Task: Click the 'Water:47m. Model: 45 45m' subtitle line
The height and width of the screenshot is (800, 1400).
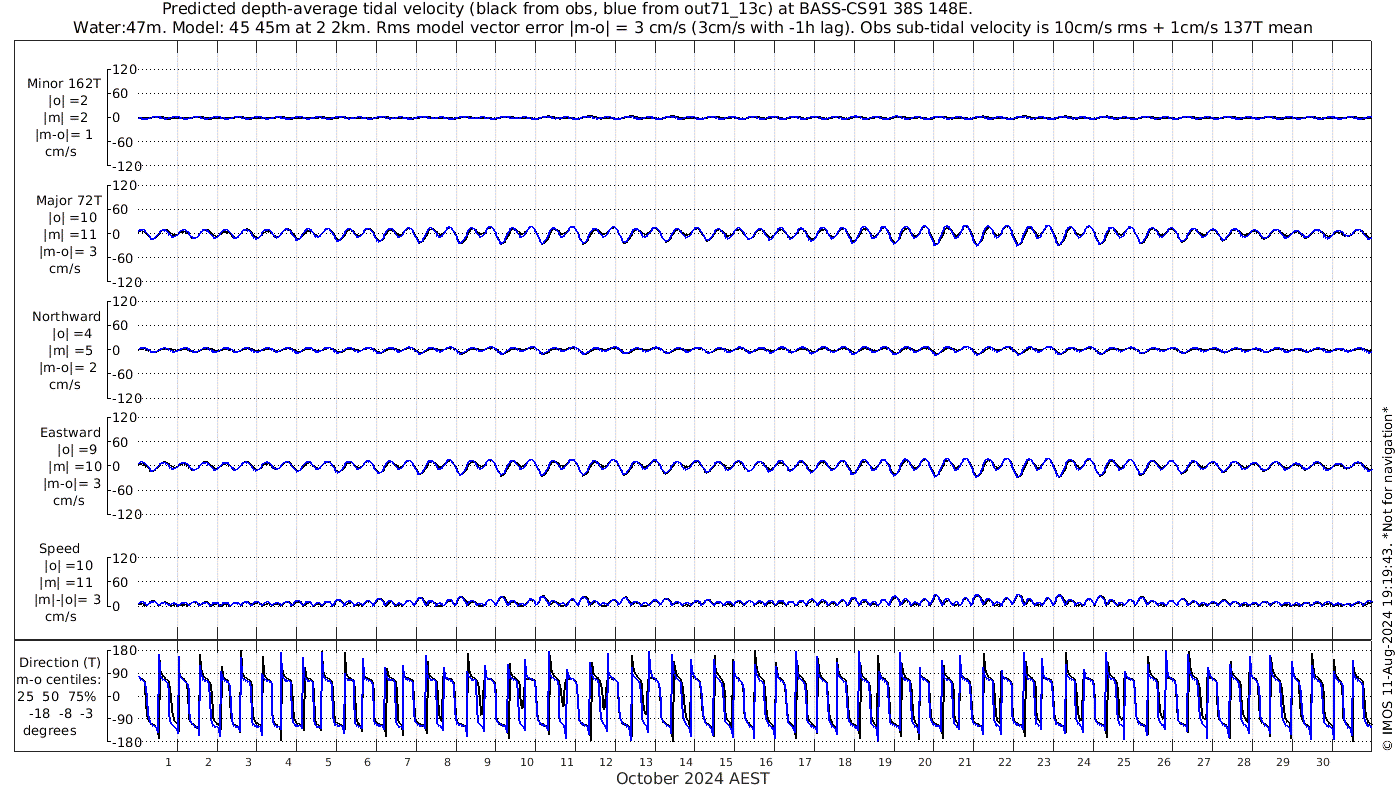Action: click(693, 27)
